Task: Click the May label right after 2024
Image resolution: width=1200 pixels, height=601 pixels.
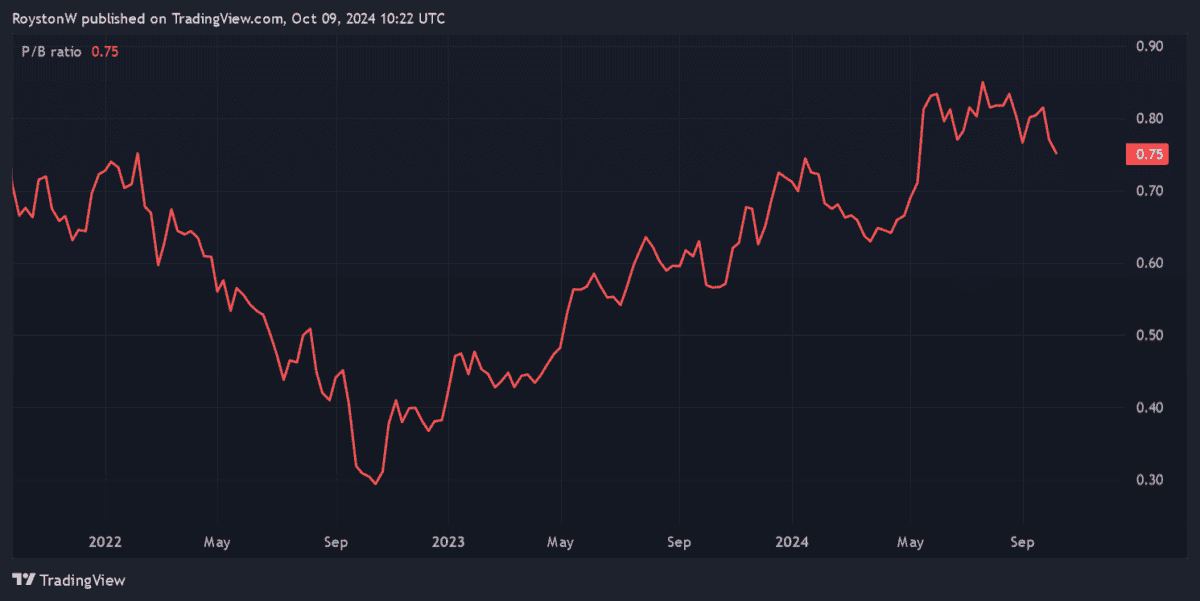Action: point(909,542)
